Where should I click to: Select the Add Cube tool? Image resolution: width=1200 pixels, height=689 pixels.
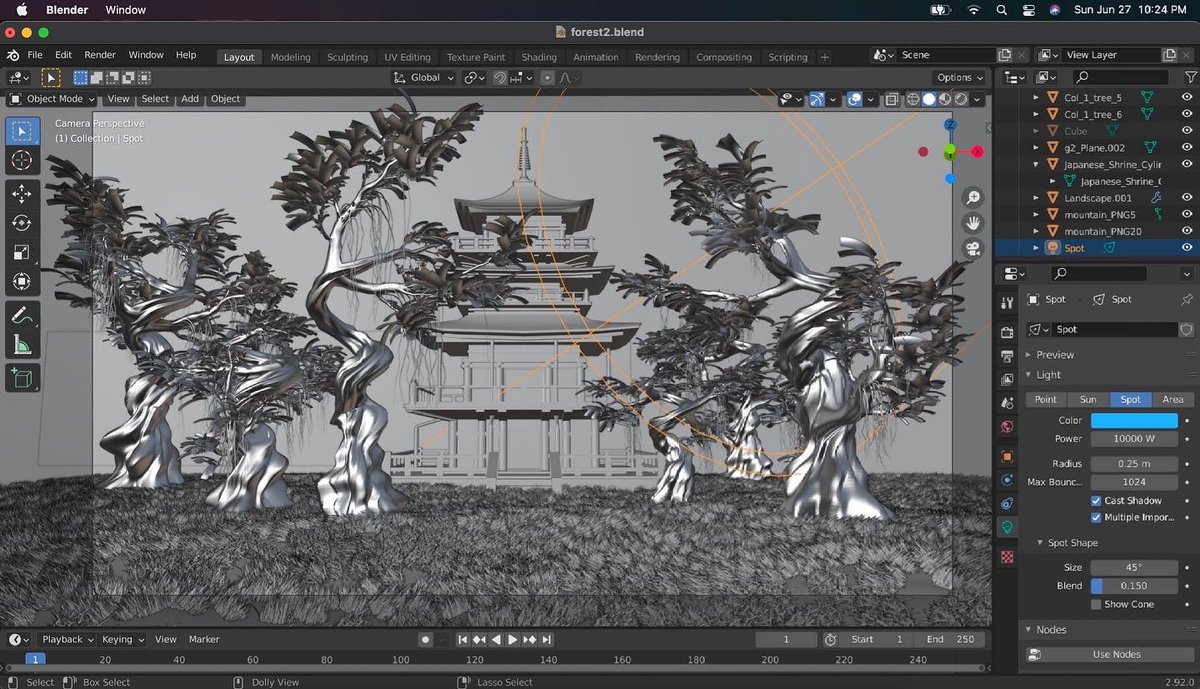22,378
